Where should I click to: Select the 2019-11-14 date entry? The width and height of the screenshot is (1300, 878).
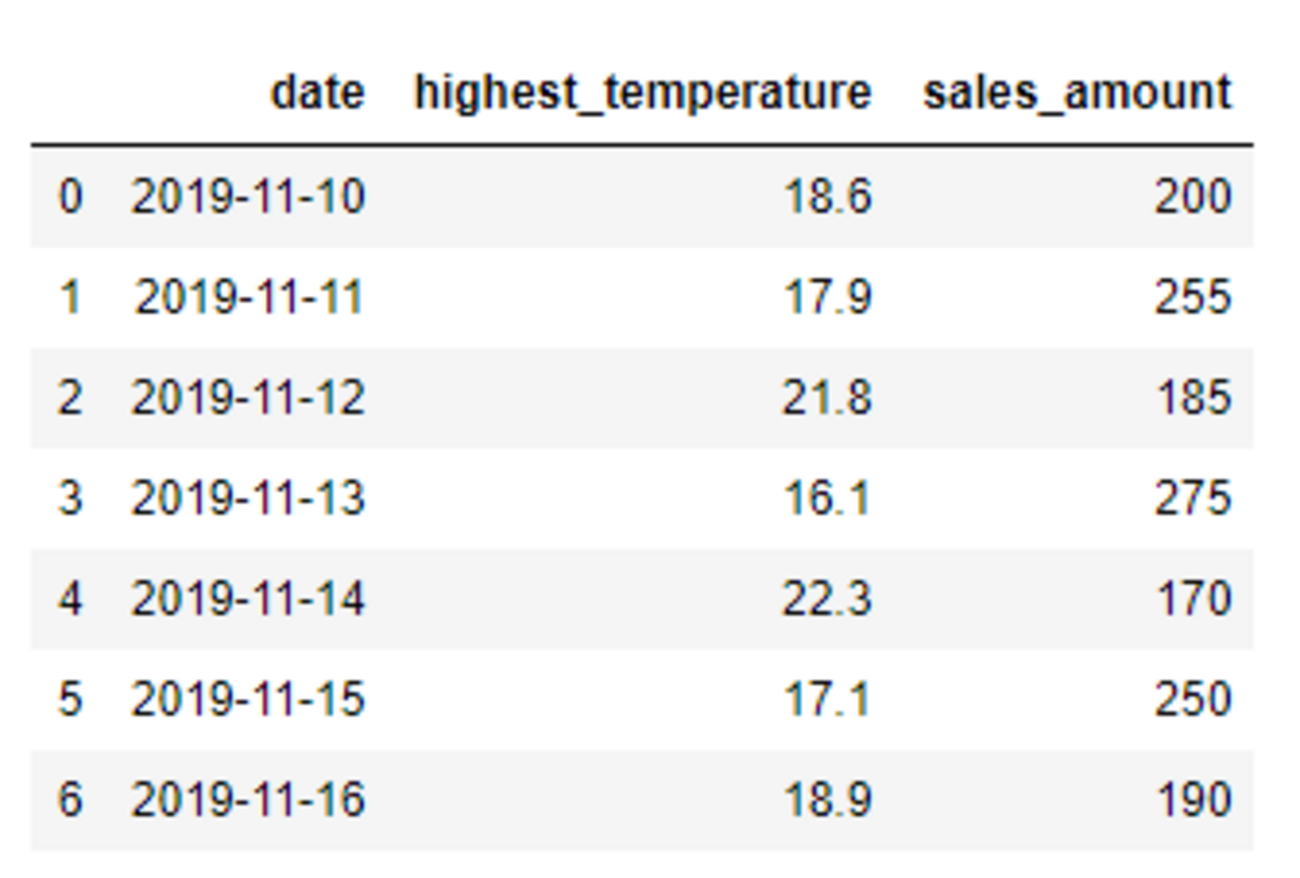click(248, 599)
